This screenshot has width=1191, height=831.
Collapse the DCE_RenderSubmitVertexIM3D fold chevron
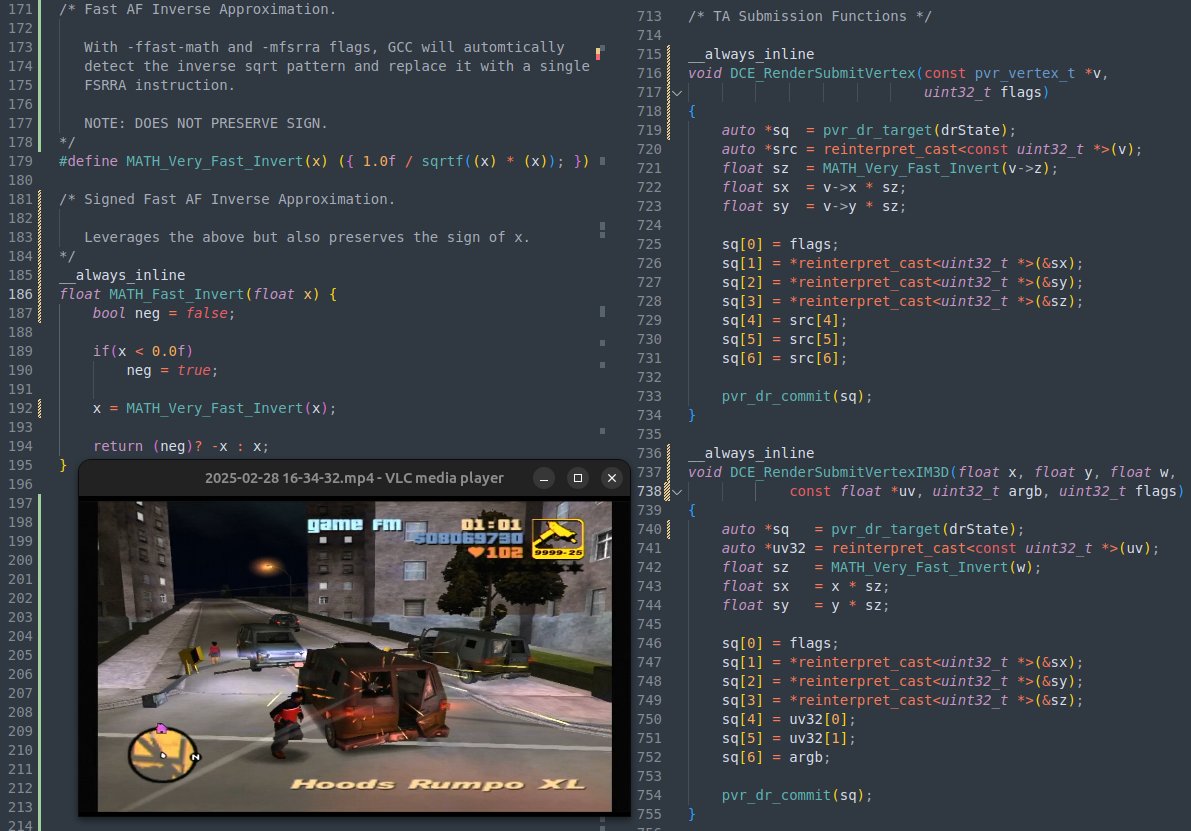click(x=677, y=491)
